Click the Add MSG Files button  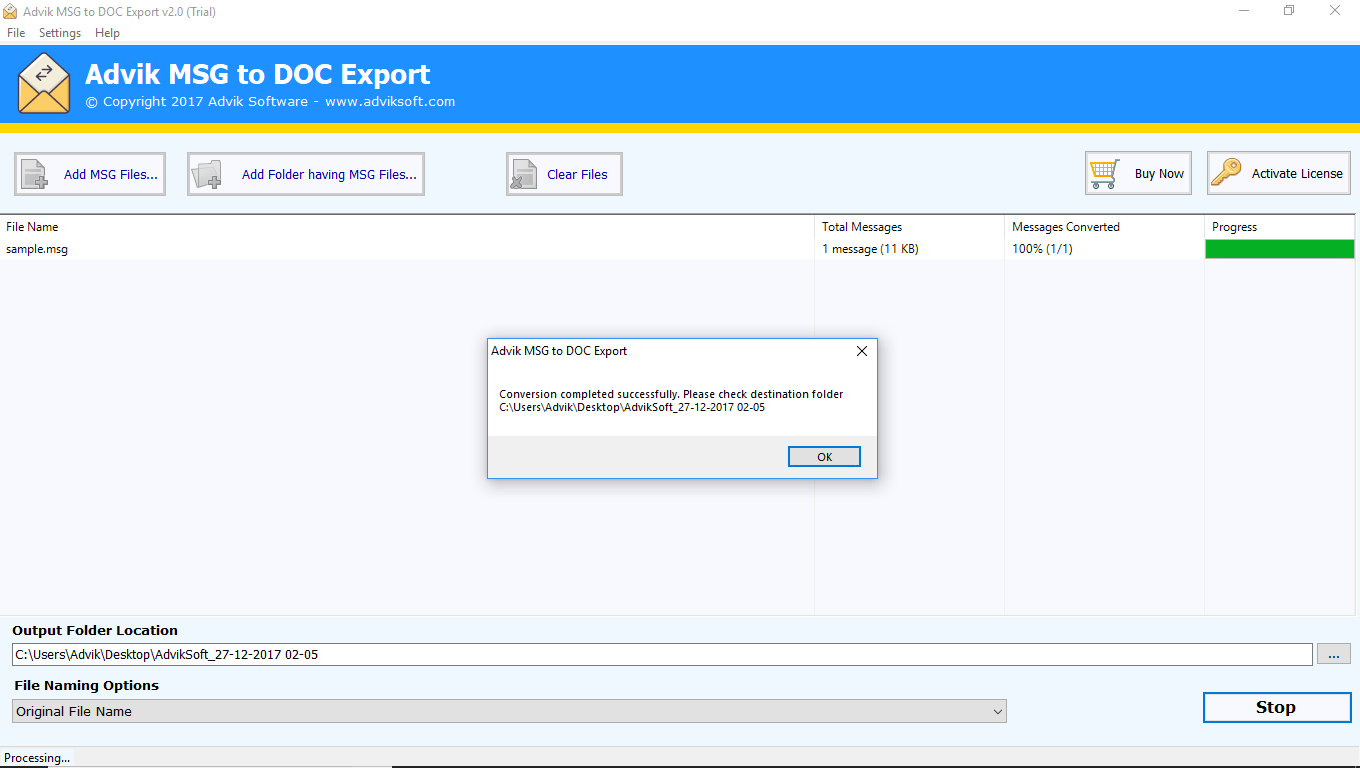[x=90, y=174]
